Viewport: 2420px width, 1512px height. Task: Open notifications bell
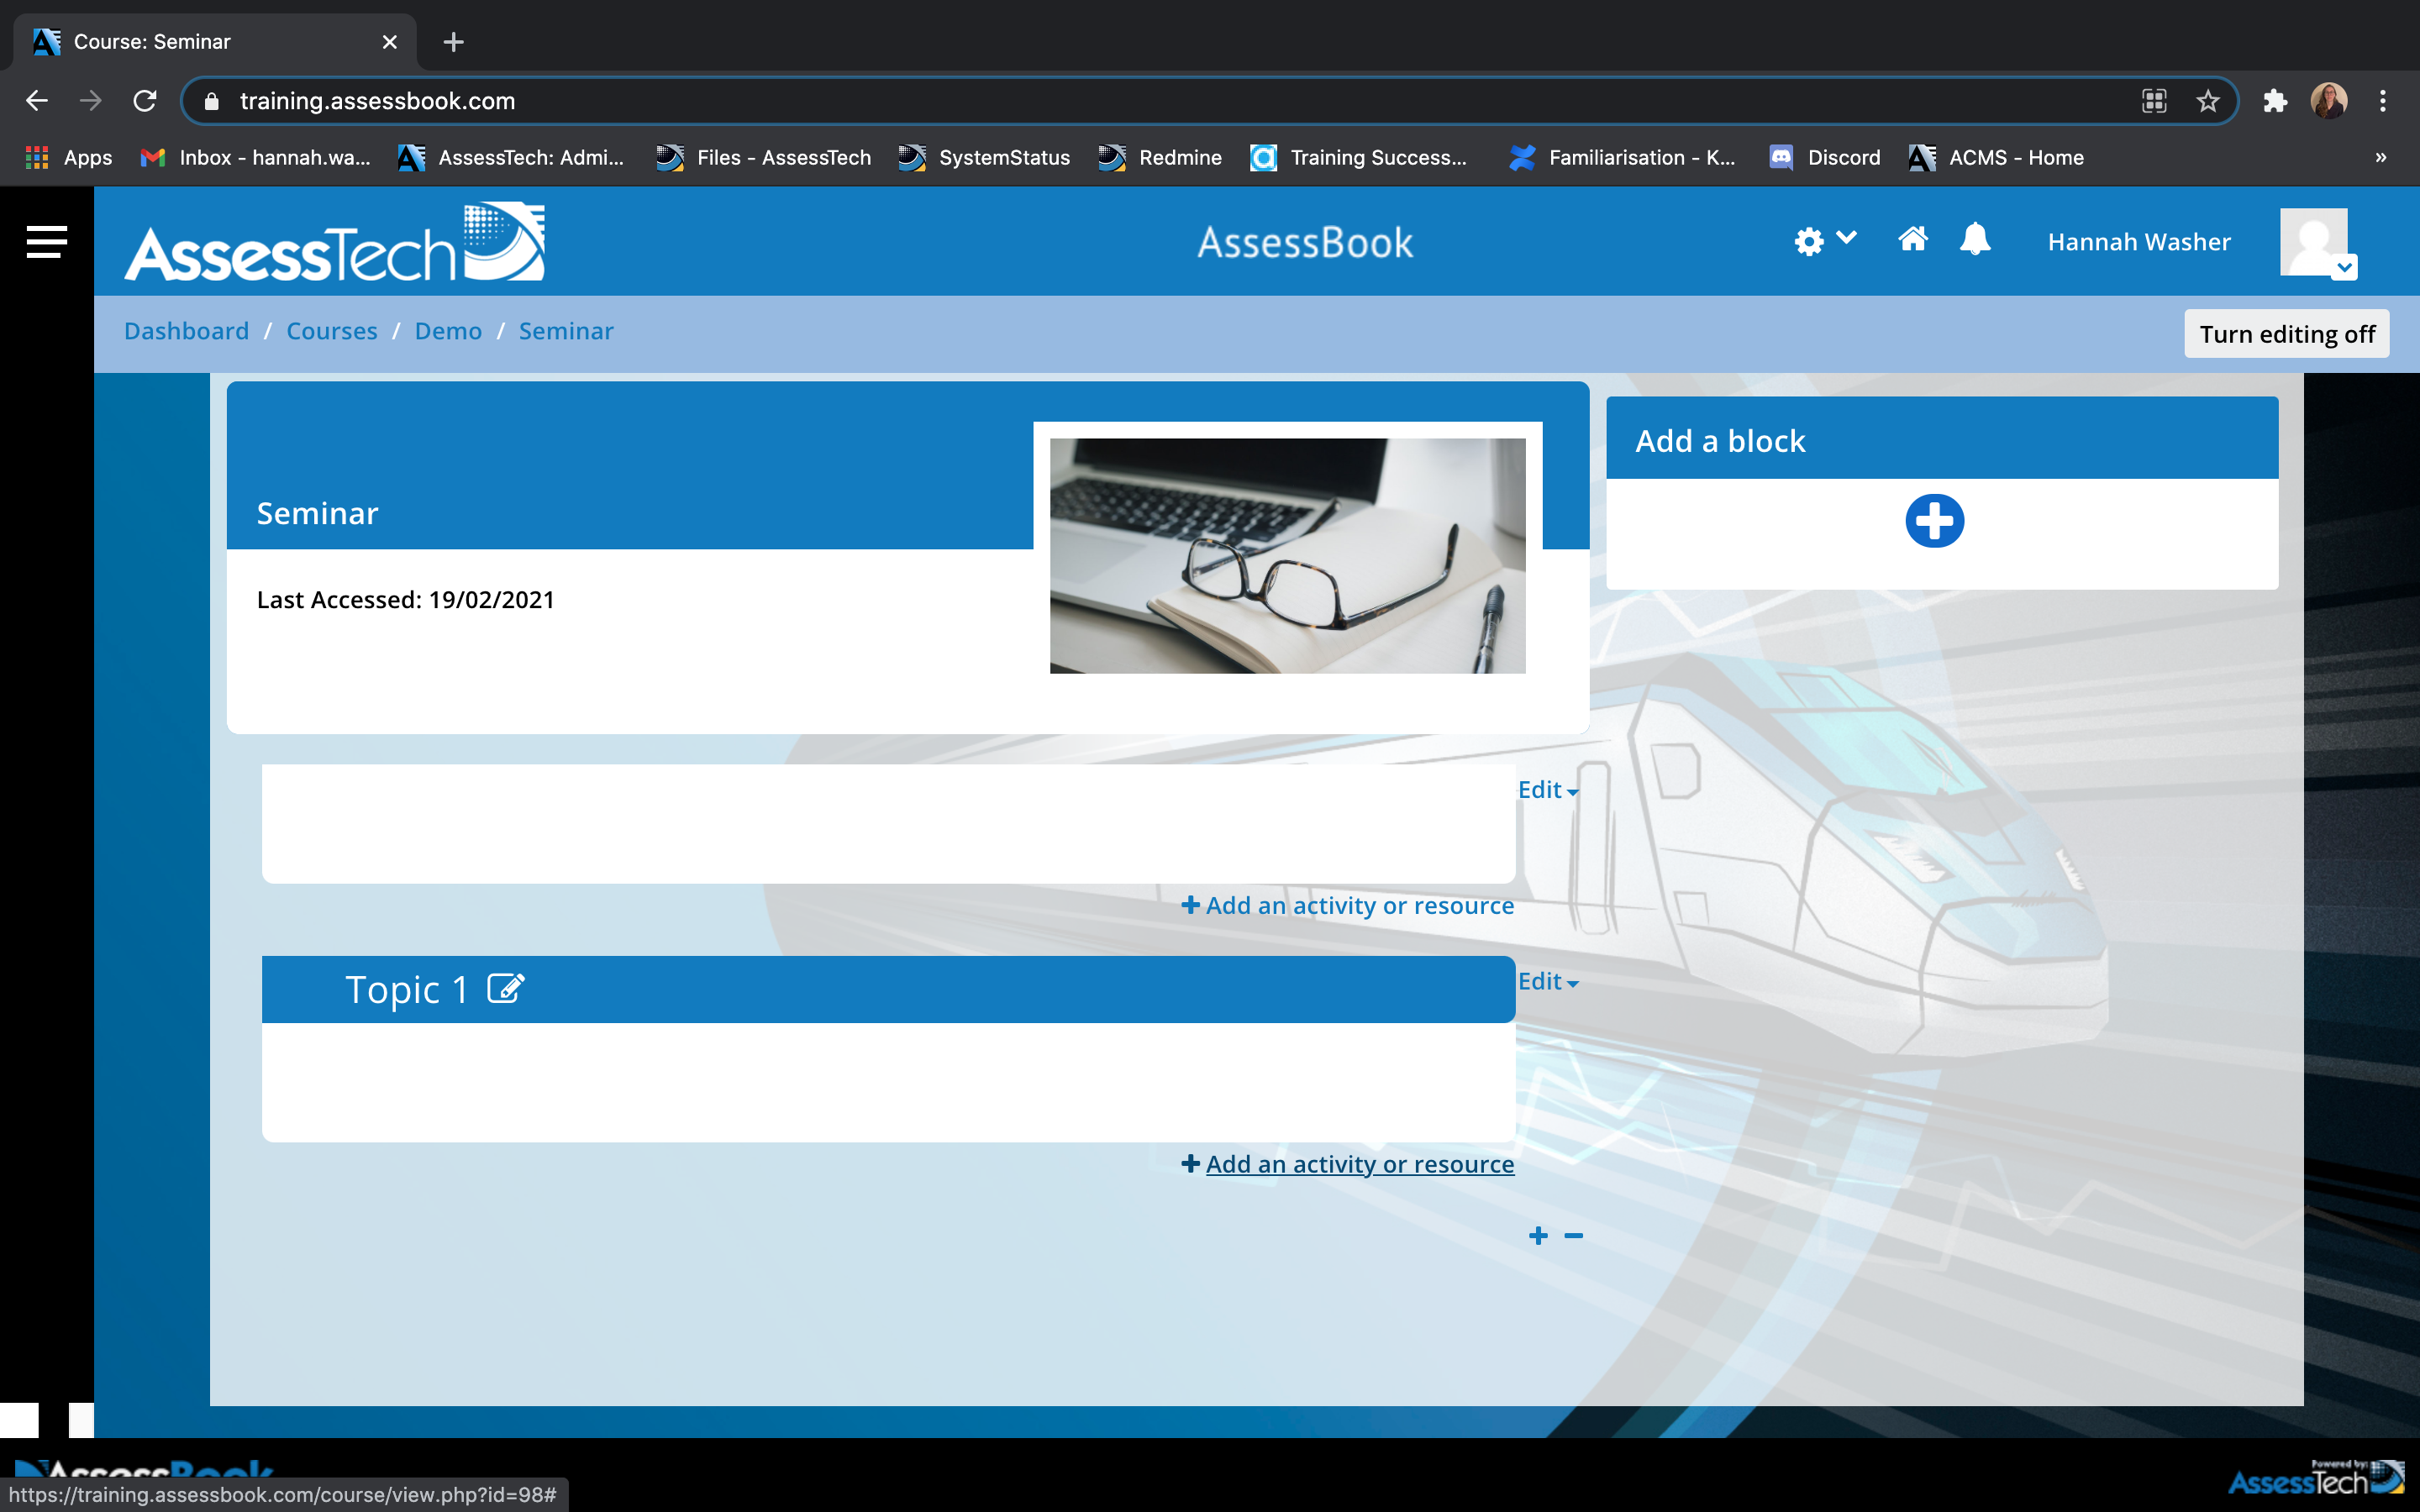coord(1975,240)
